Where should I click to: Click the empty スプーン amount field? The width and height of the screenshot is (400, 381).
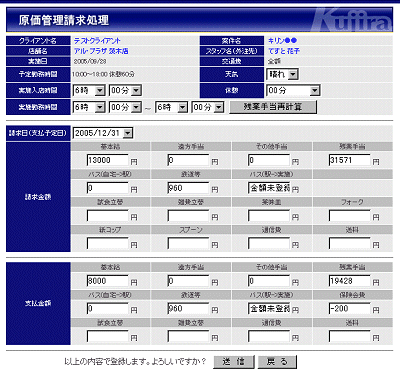tap(188, 244)
